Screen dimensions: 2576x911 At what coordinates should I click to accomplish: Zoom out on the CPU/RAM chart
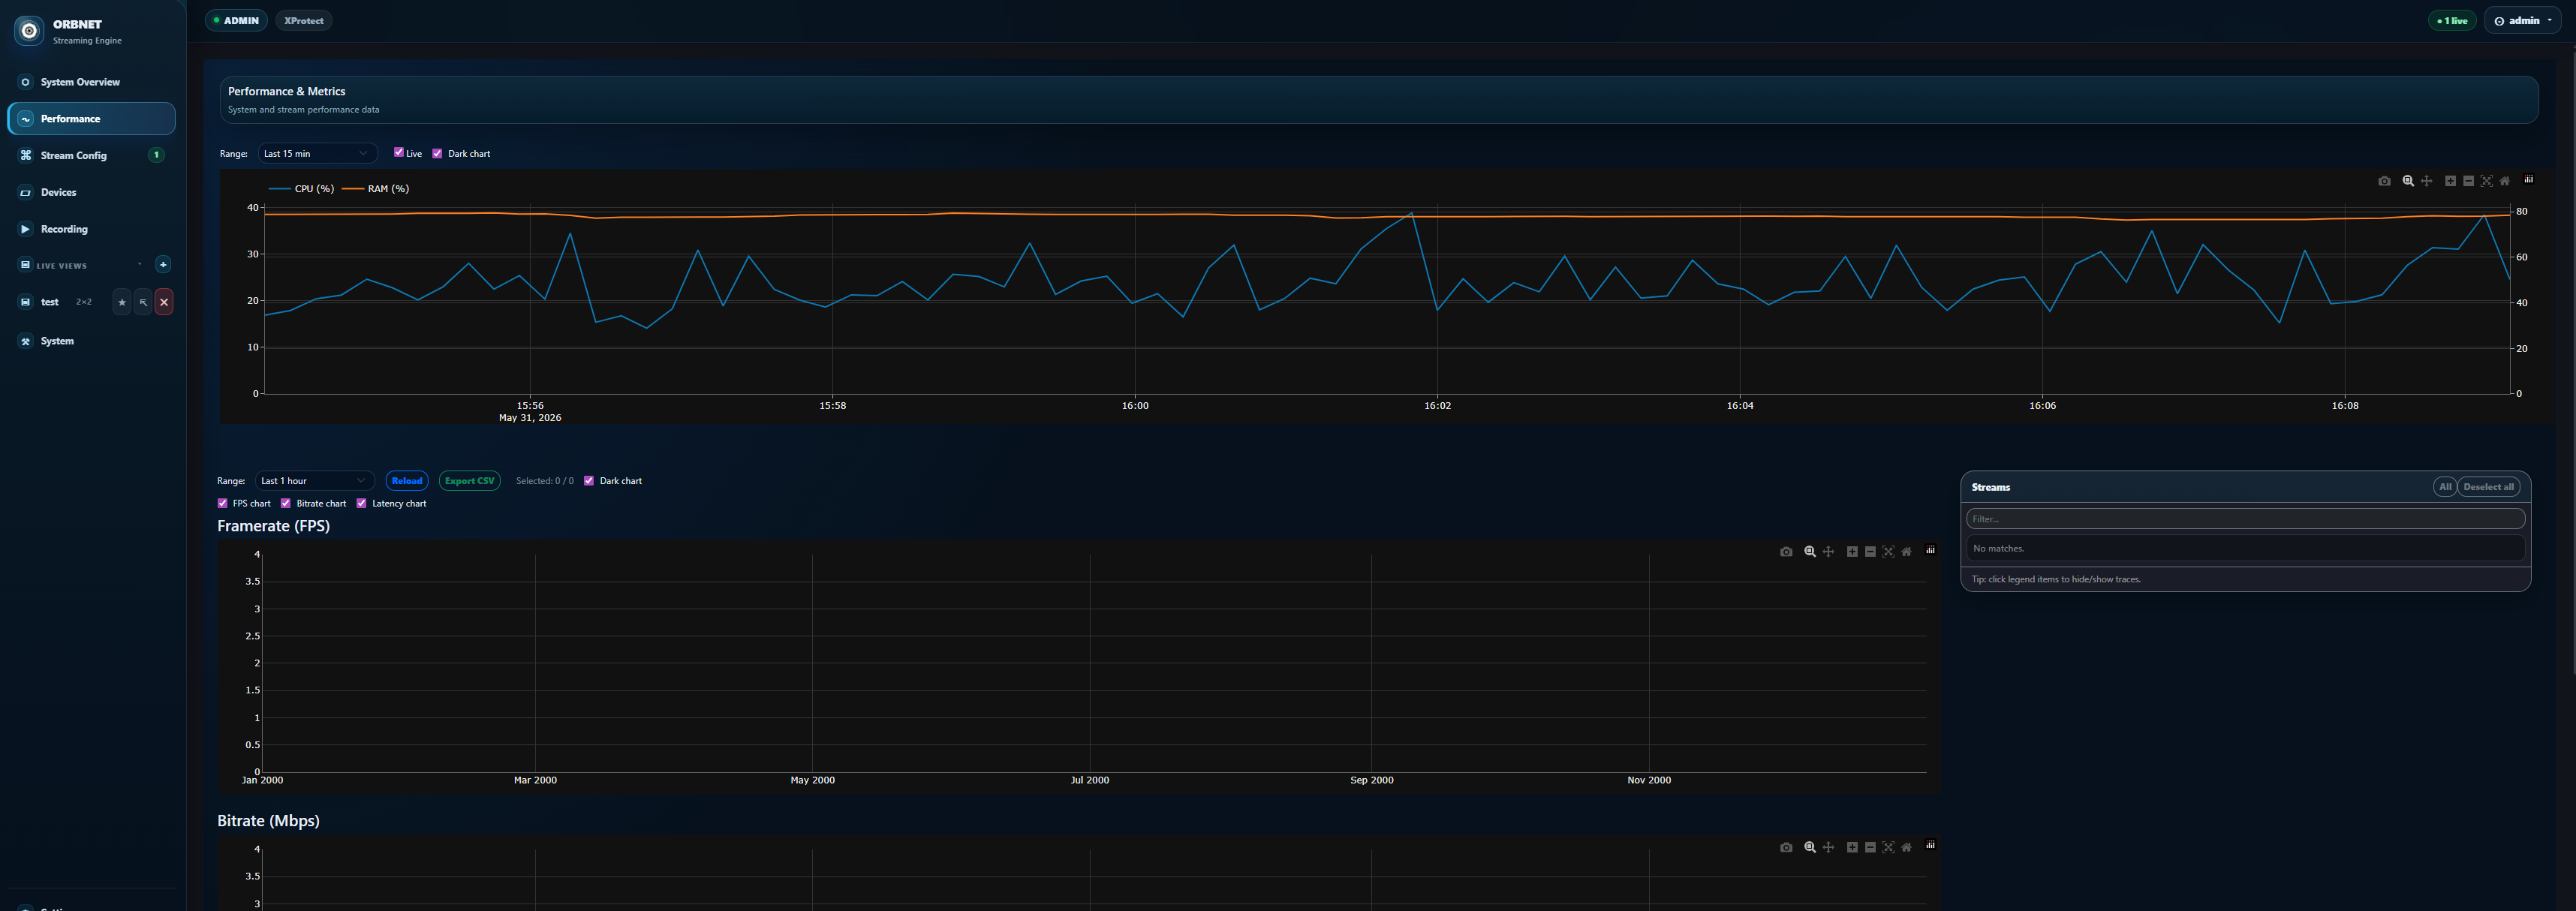2468,181
